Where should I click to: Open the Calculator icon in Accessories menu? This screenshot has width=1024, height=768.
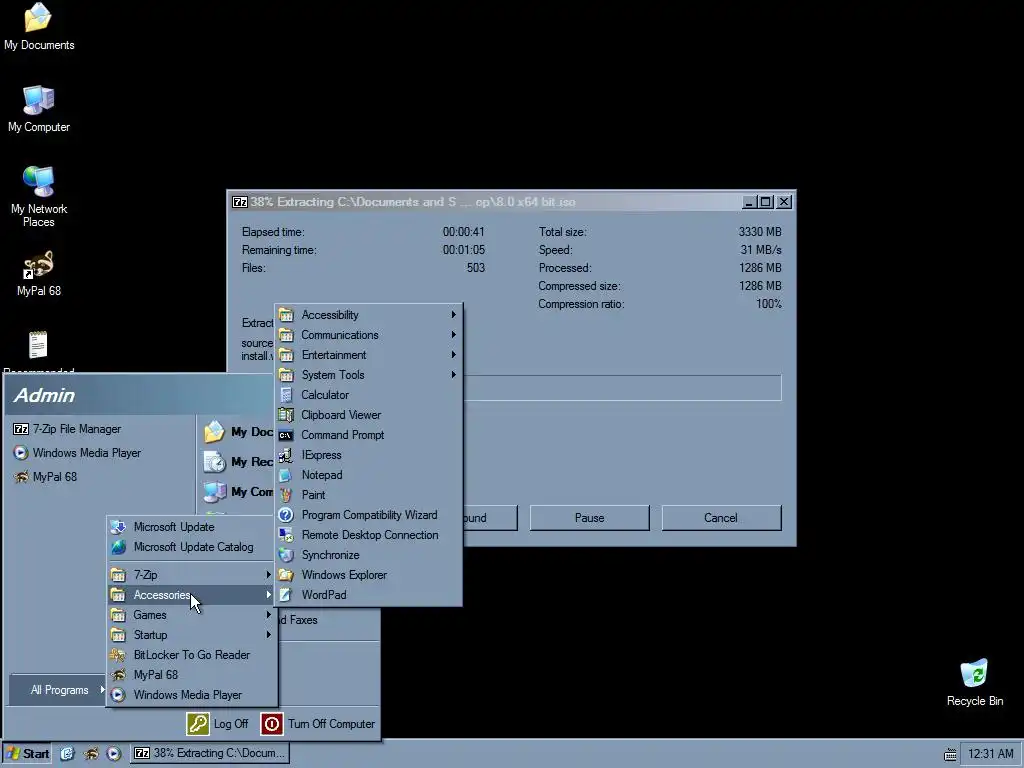click(x=285, y=395)
